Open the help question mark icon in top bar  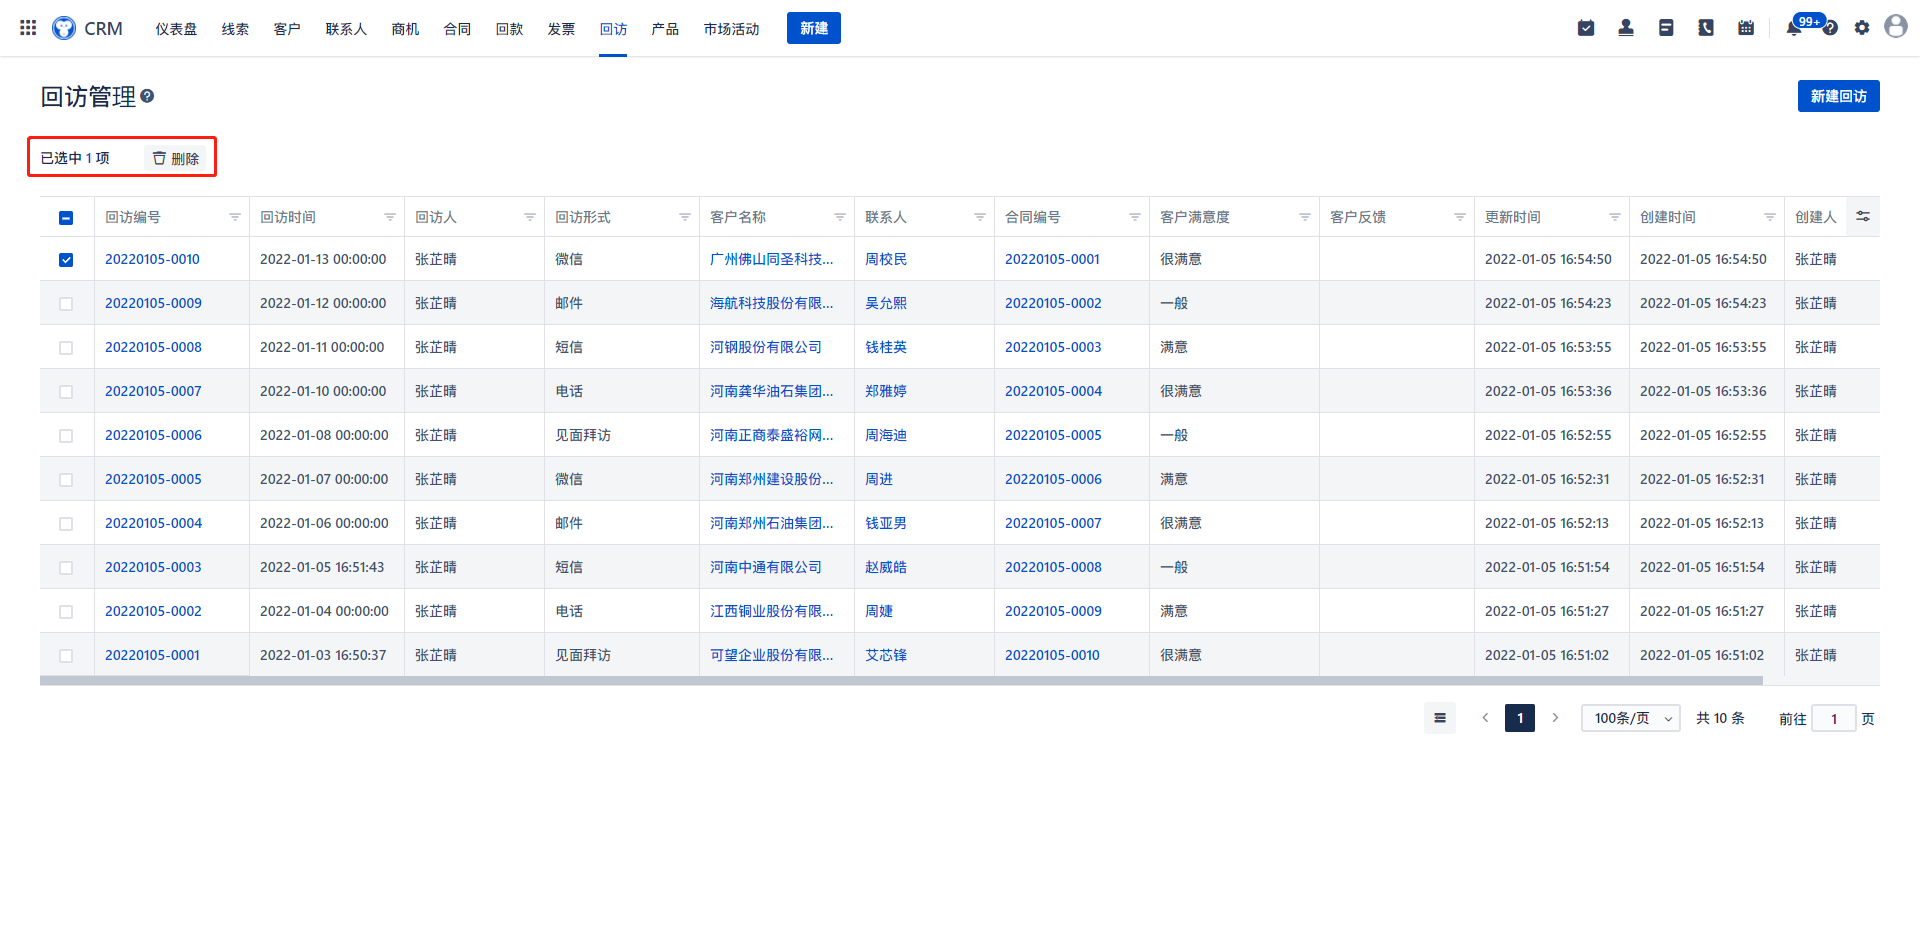[x=1830, y=28]
